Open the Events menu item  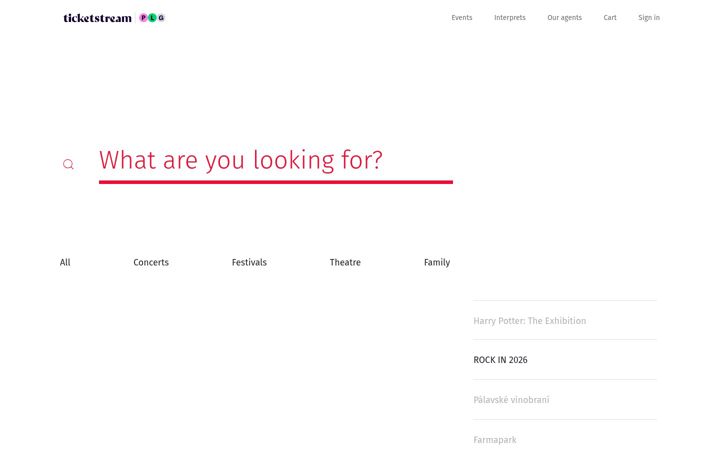461,17
